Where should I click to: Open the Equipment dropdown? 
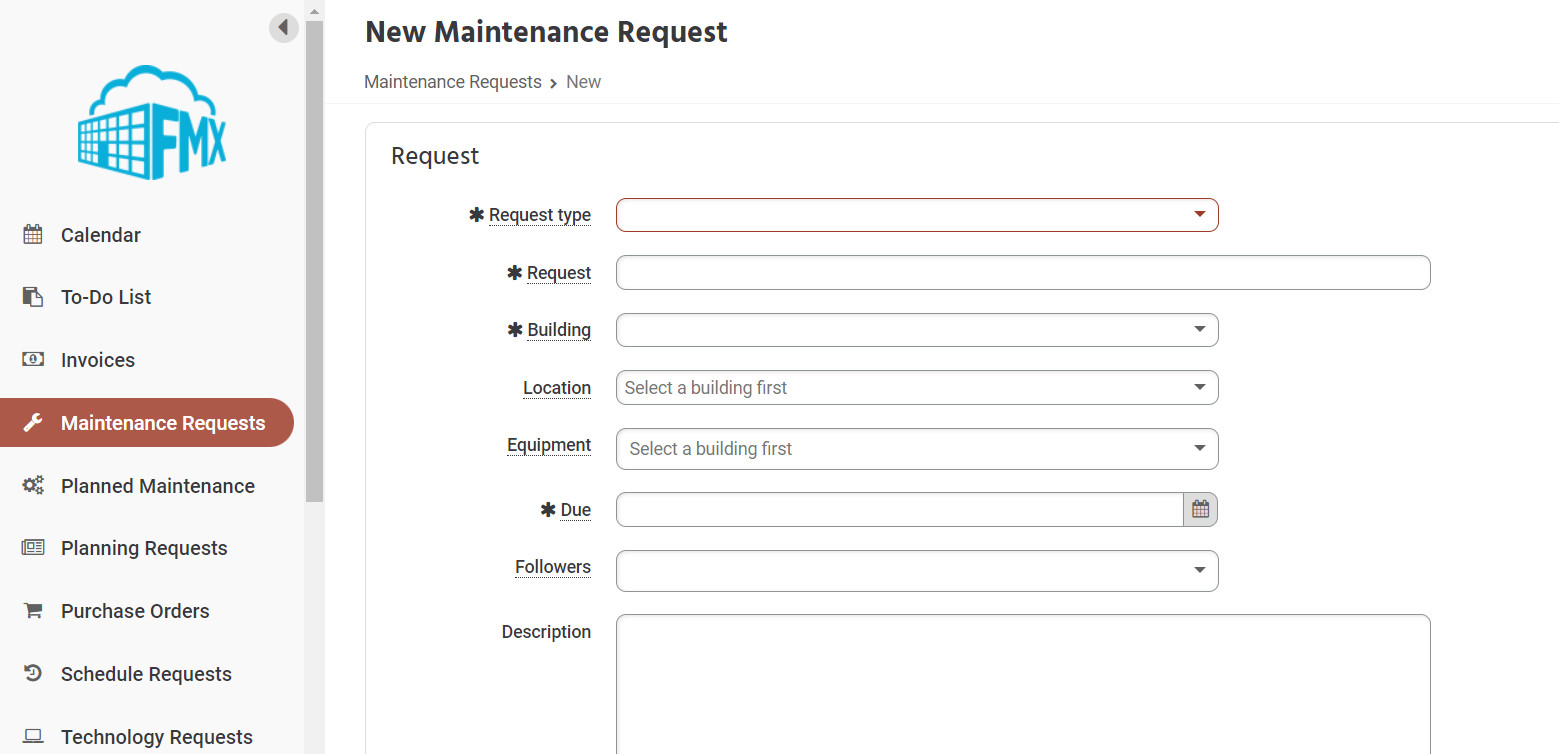click(x=917, y=449)
